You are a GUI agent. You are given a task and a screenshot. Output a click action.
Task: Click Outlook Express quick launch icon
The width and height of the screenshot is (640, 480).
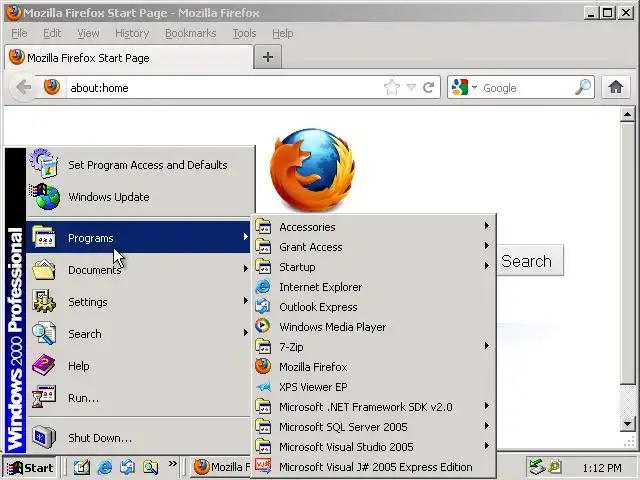tap(127, 467)
